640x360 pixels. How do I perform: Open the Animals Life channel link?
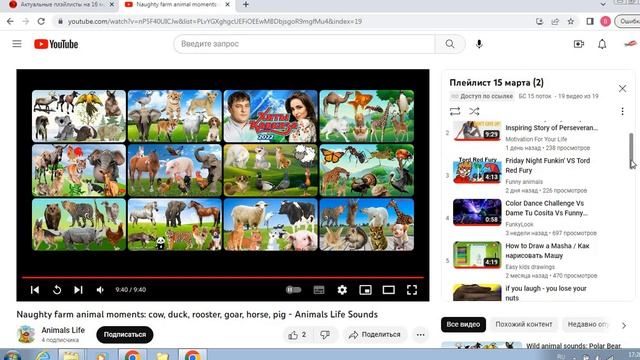pyautogui.click(x=63, y=330)
